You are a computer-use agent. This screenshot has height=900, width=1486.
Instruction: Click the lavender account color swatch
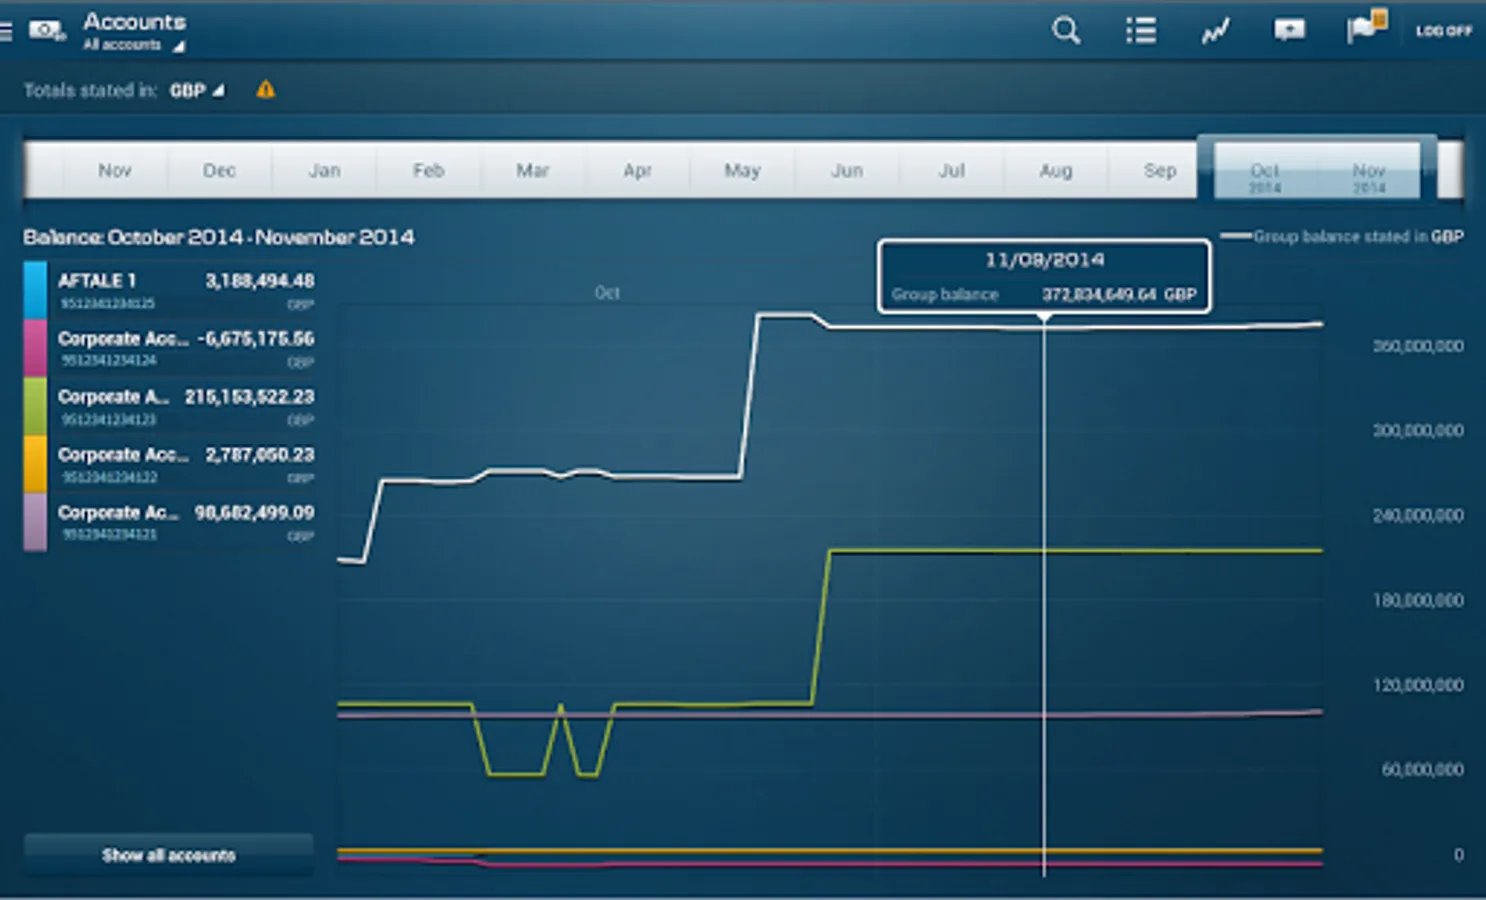coord(35,522)
